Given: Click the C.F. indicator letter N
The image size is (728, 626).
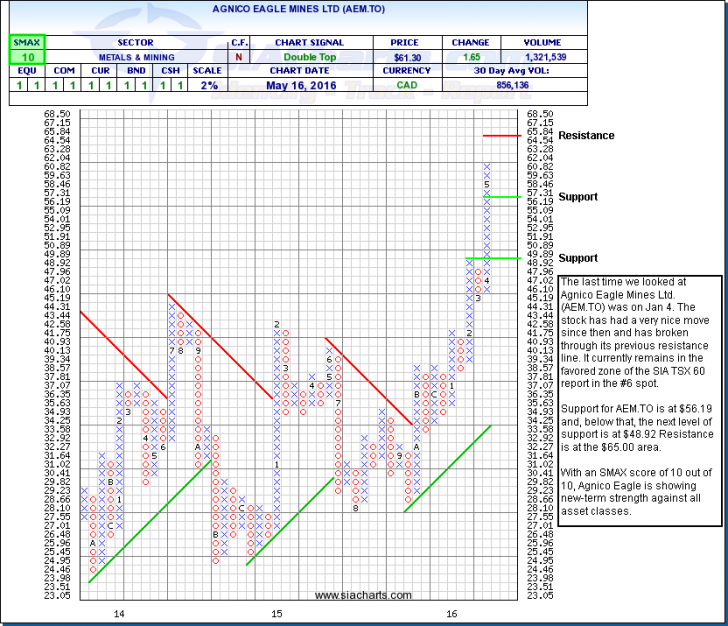Looking at the screenshot, I should click(x=240, y=59).
